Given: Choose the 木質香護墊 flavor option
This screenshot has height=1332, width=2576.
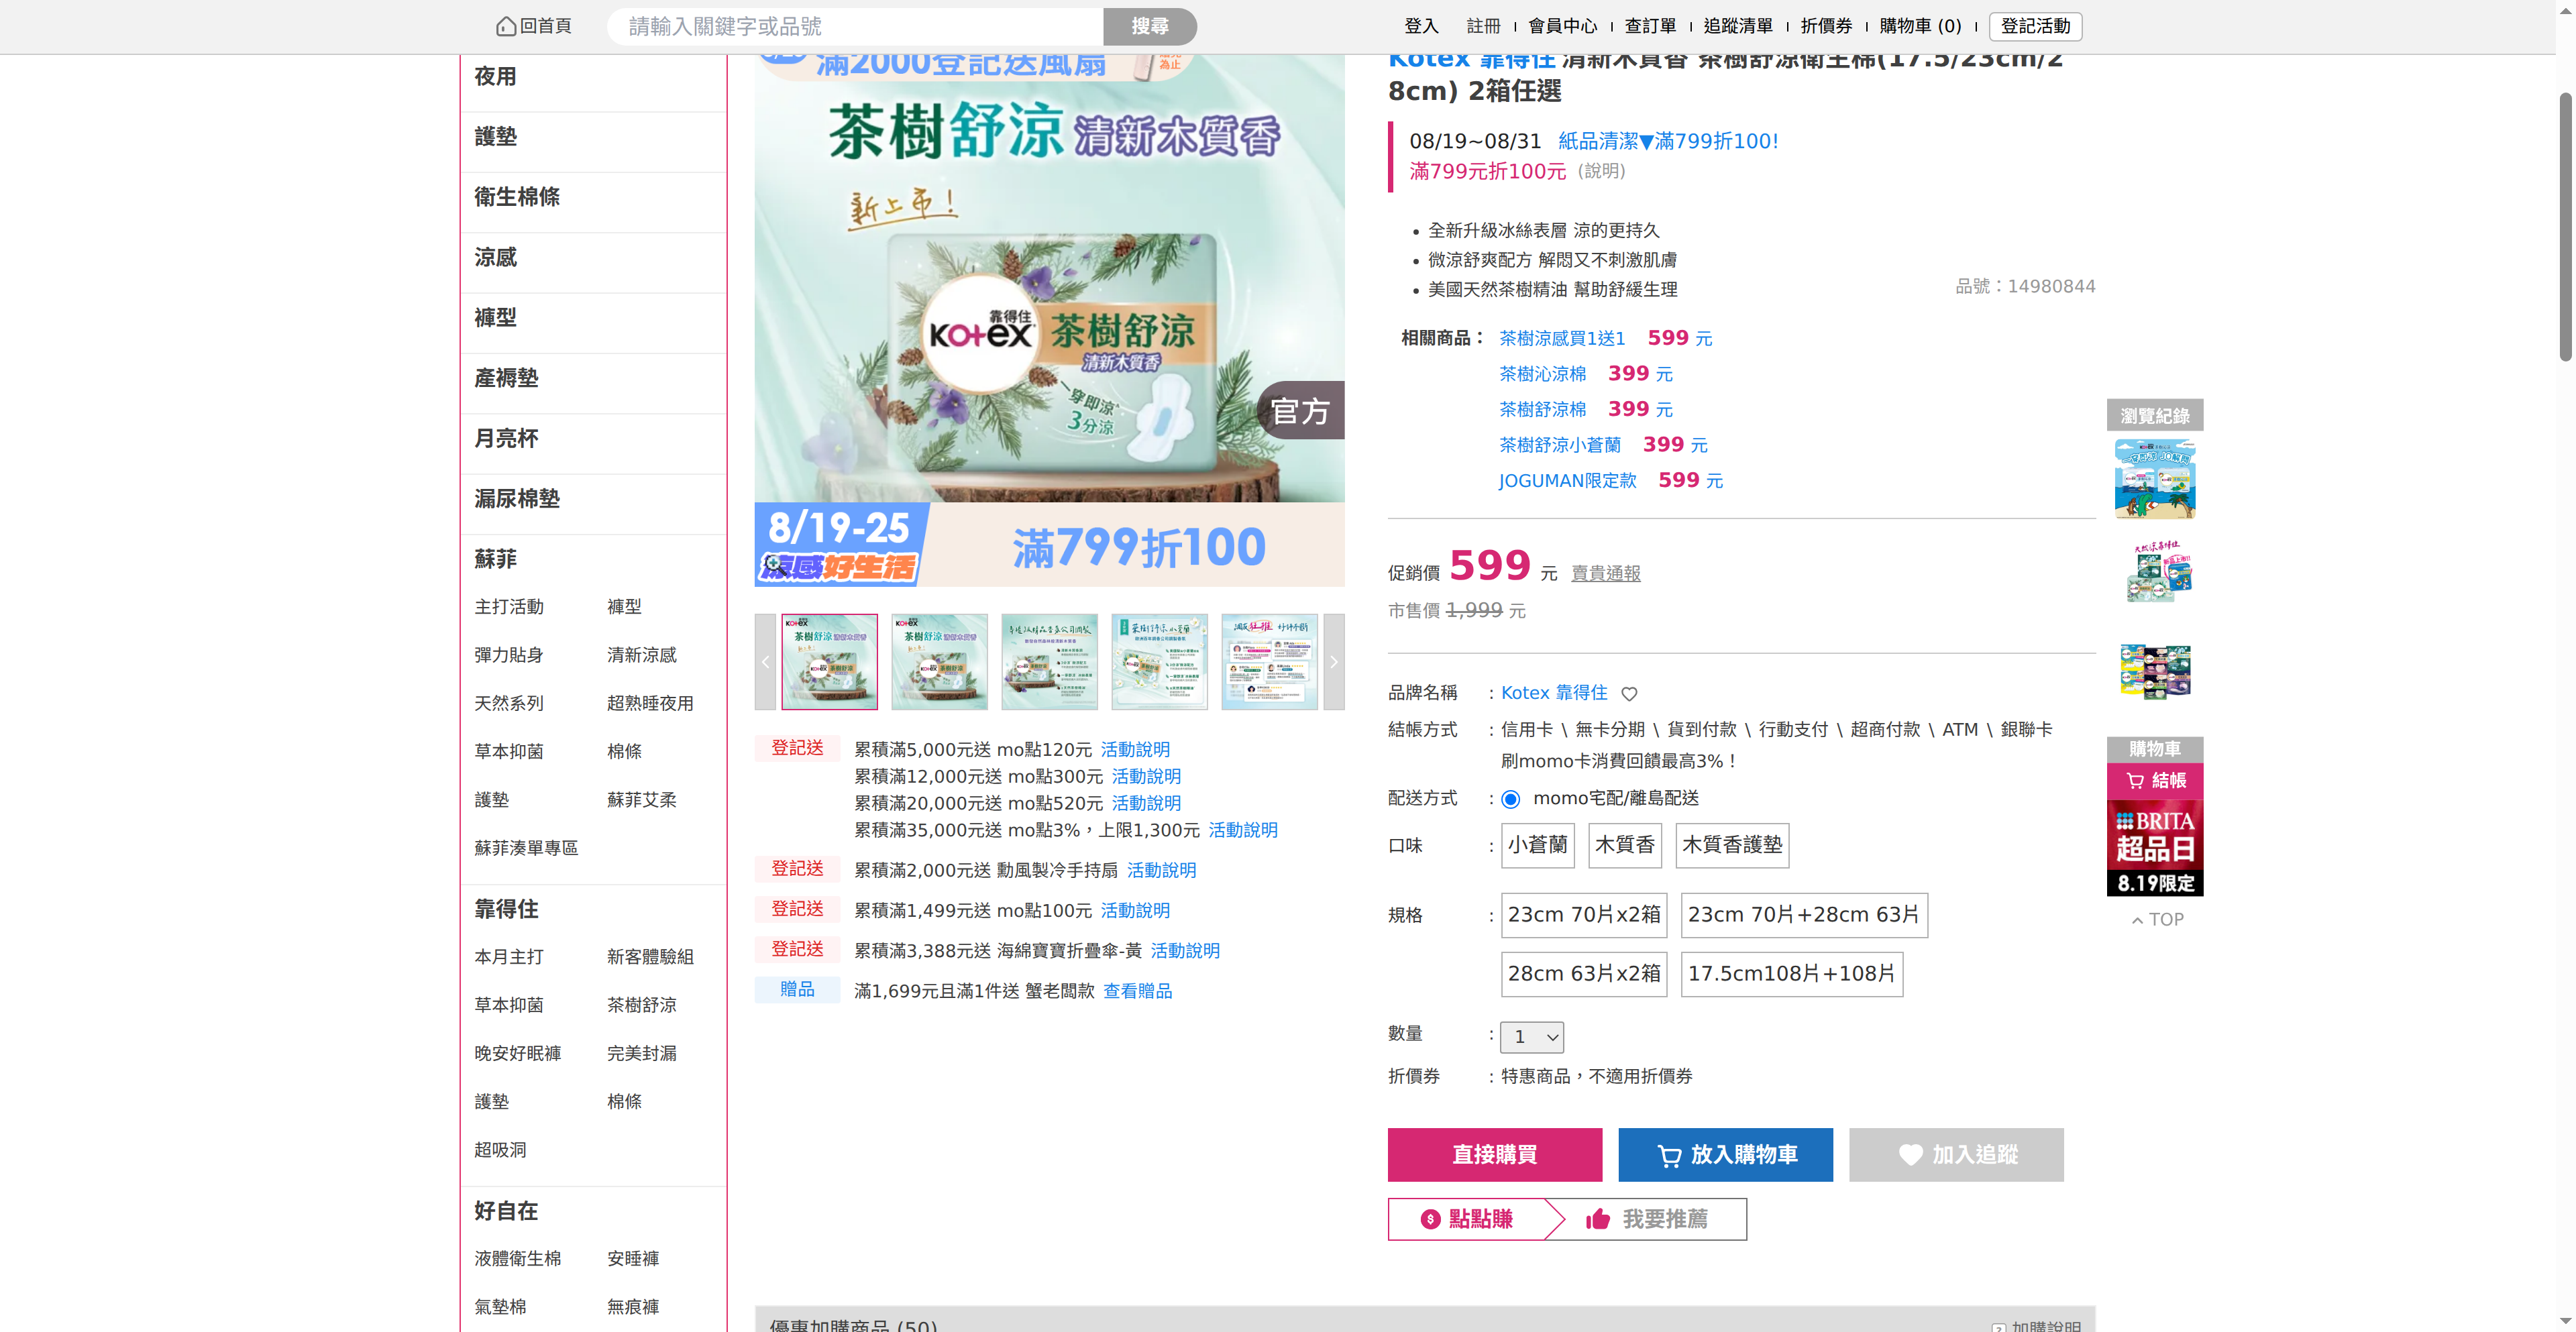Looking at the screenshot, I should coord(1732,845).
